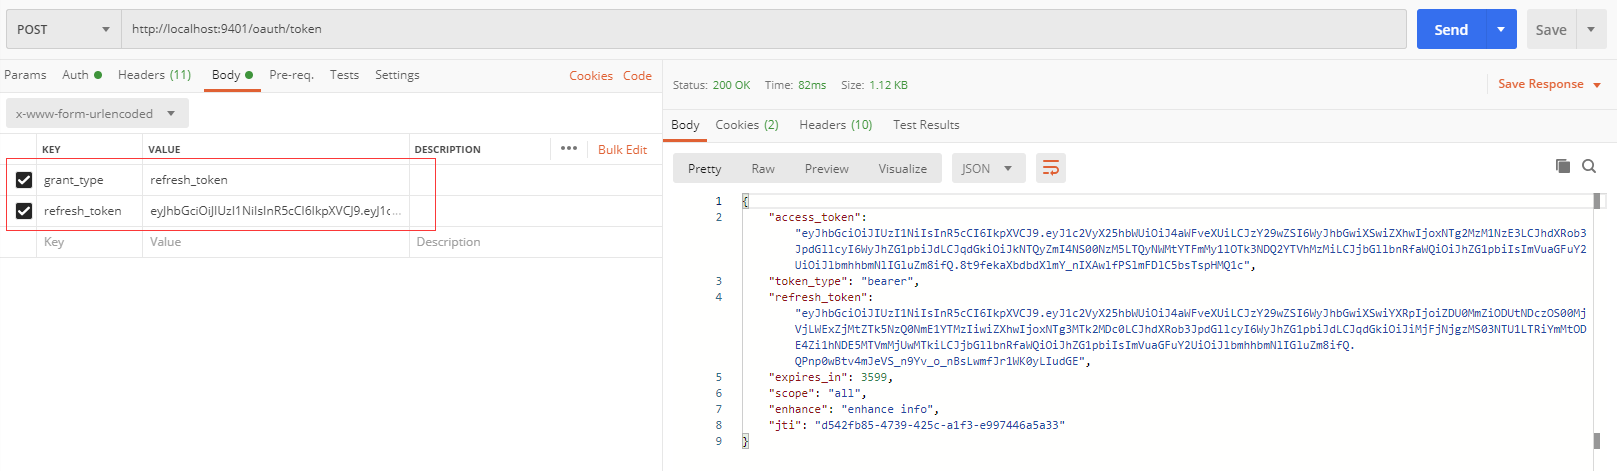Viewport: 1617px width, 471px height.
Task: Click the eyJhbGci token value cell
Action: (276, 211)
